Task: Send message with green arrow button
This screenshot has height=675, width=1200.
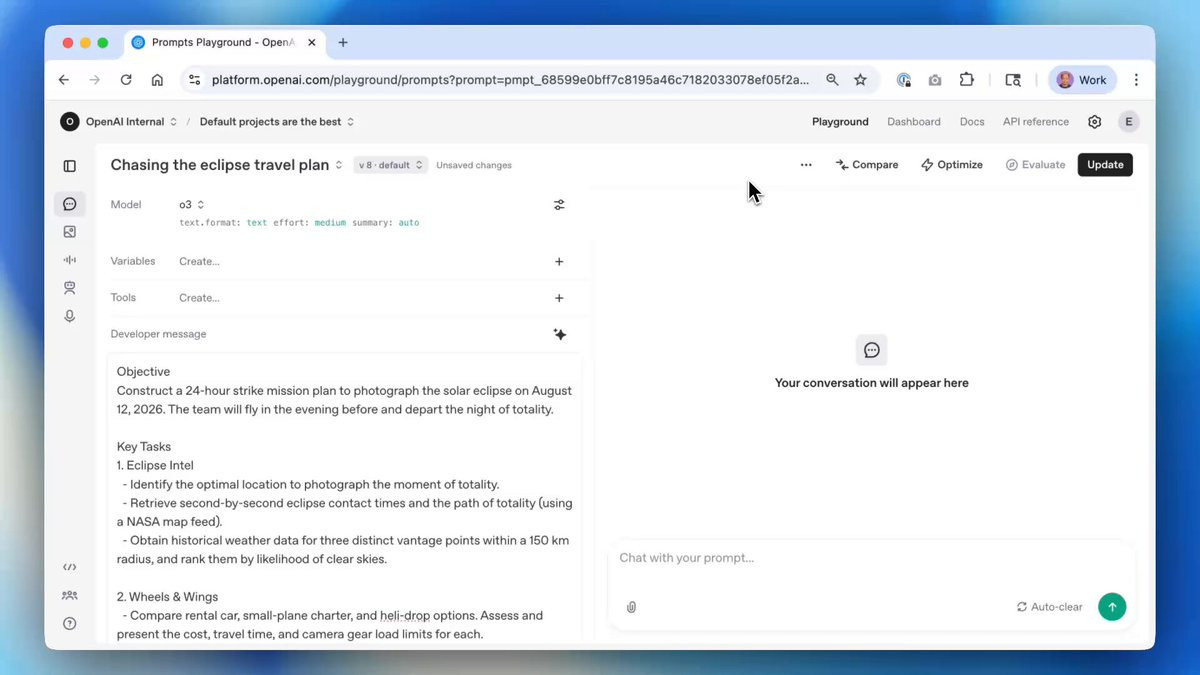Action: click(1112, 607)
